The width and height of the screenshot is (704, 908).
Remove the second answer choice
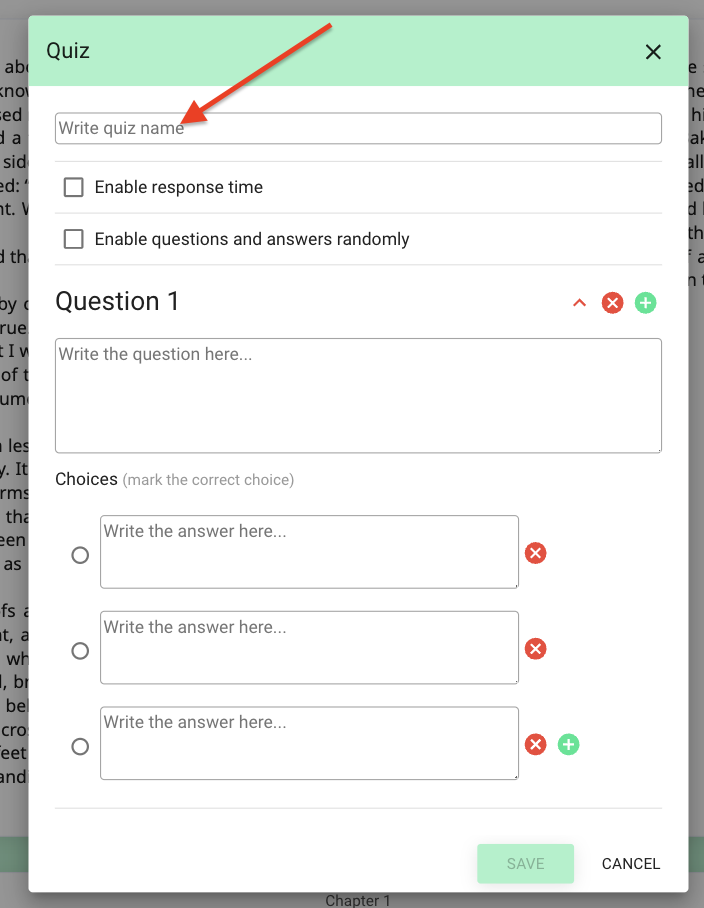point(536,649)
